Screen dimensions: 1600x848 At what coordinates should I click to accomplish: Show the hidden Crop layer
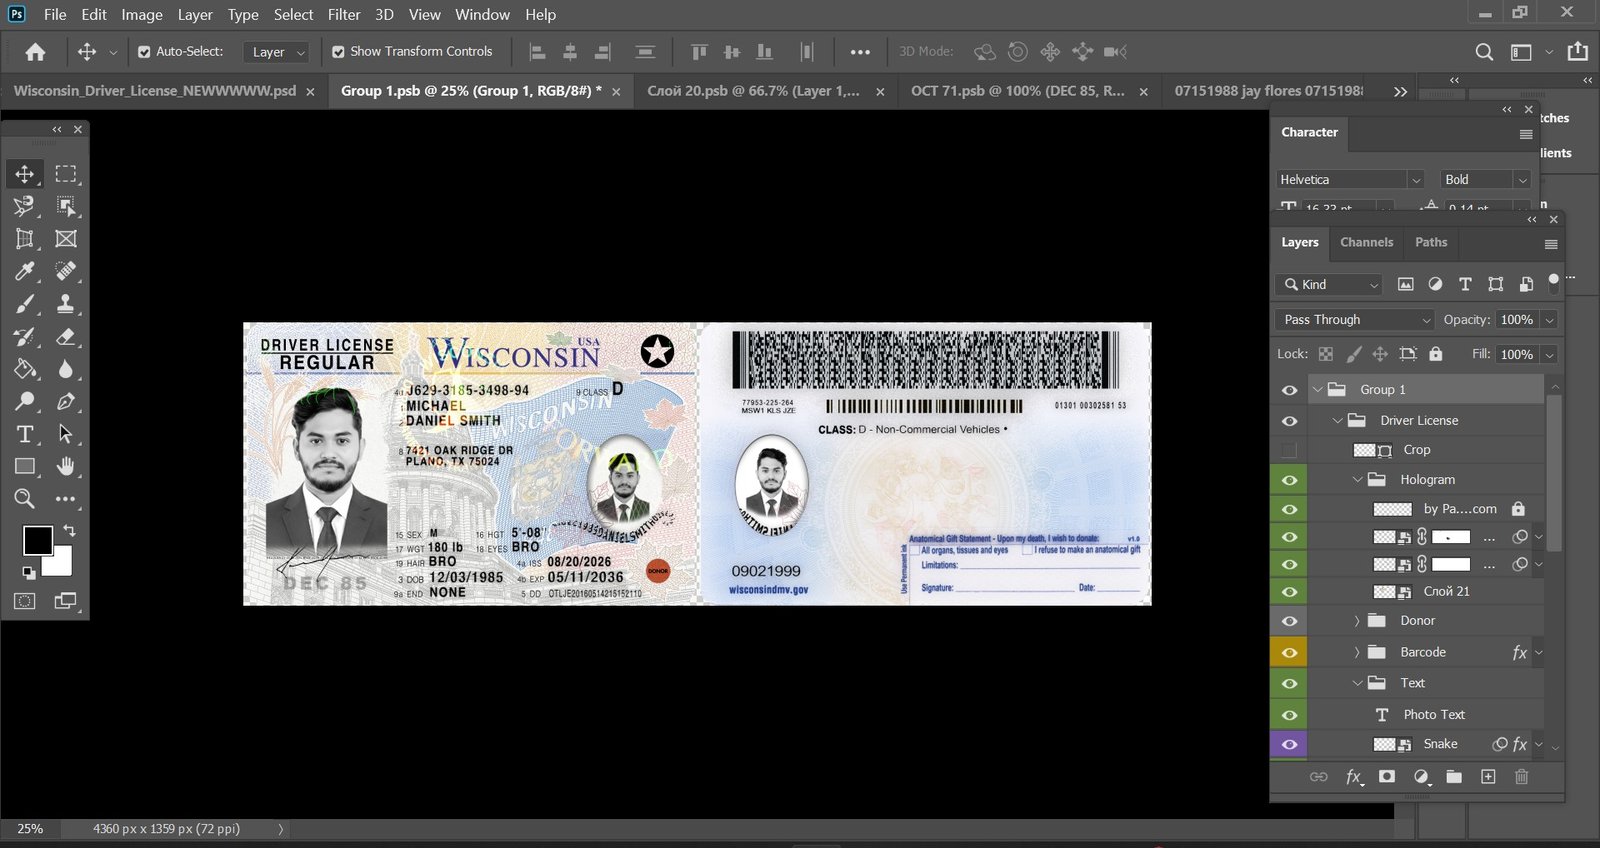pyautogui.click(x=1289, y=450)
